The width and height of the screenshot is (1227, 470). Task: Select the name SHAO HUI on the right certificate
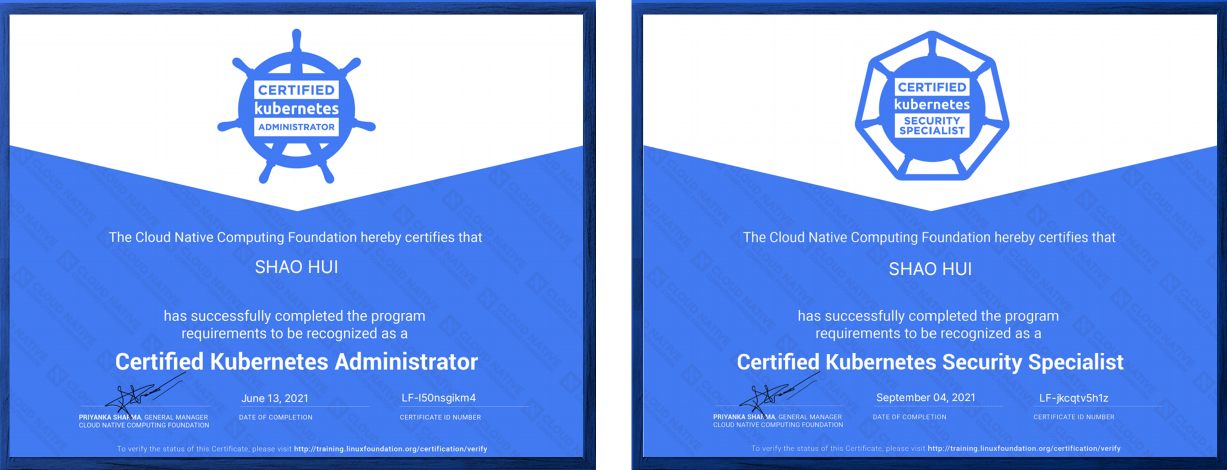pos(930,269)
